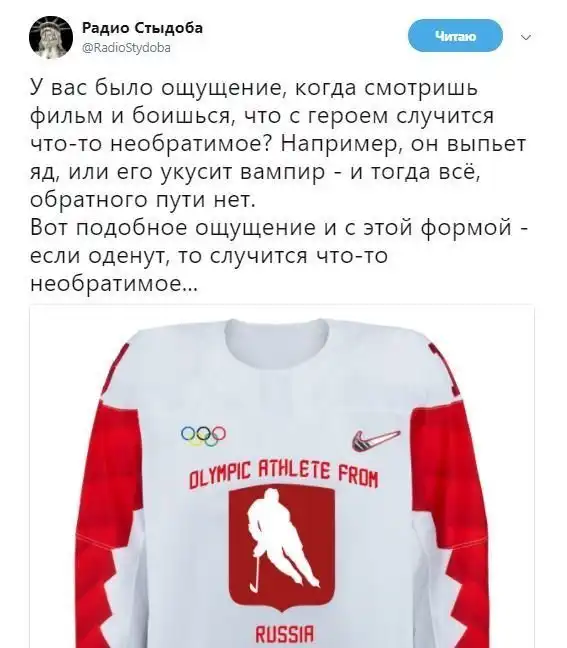Click the word вампир in tweet

pos(282,173)
